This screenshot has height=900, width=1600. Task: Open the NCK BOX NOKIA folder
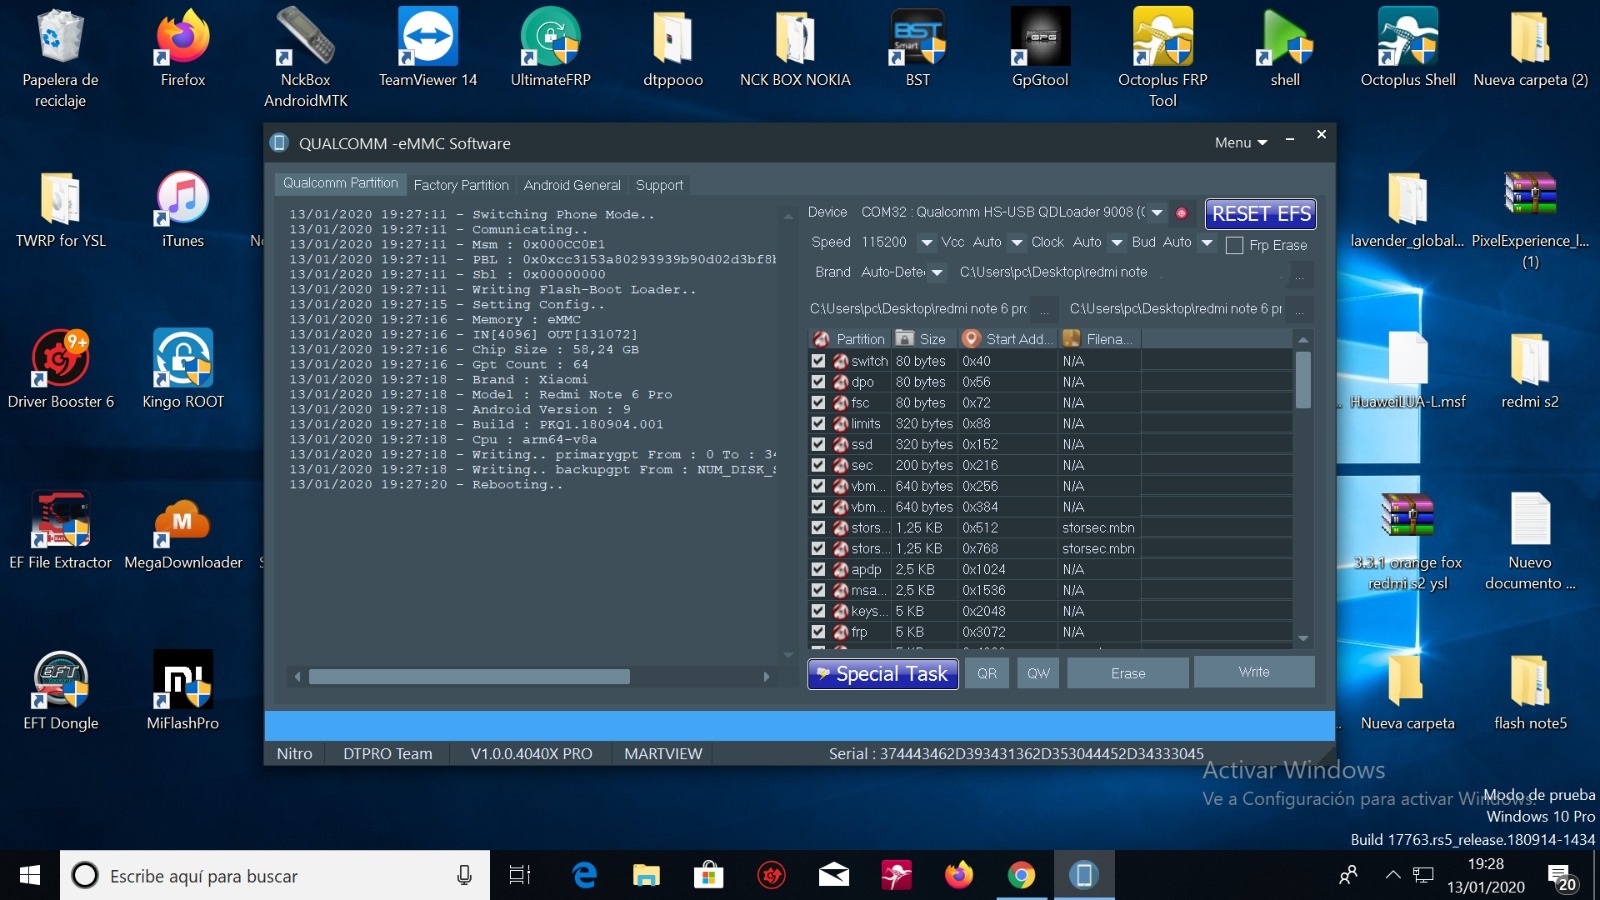(795, 48)
